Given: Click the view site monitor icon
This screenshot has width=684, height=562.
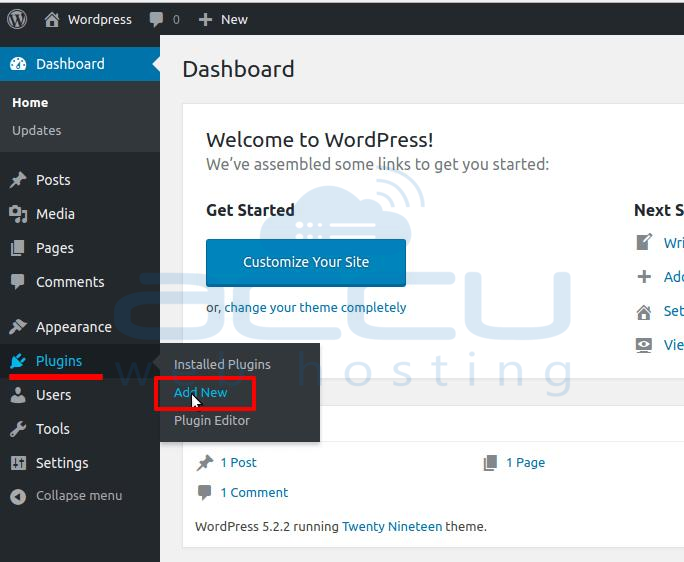Looking at the screenshot, I should 644,346.
